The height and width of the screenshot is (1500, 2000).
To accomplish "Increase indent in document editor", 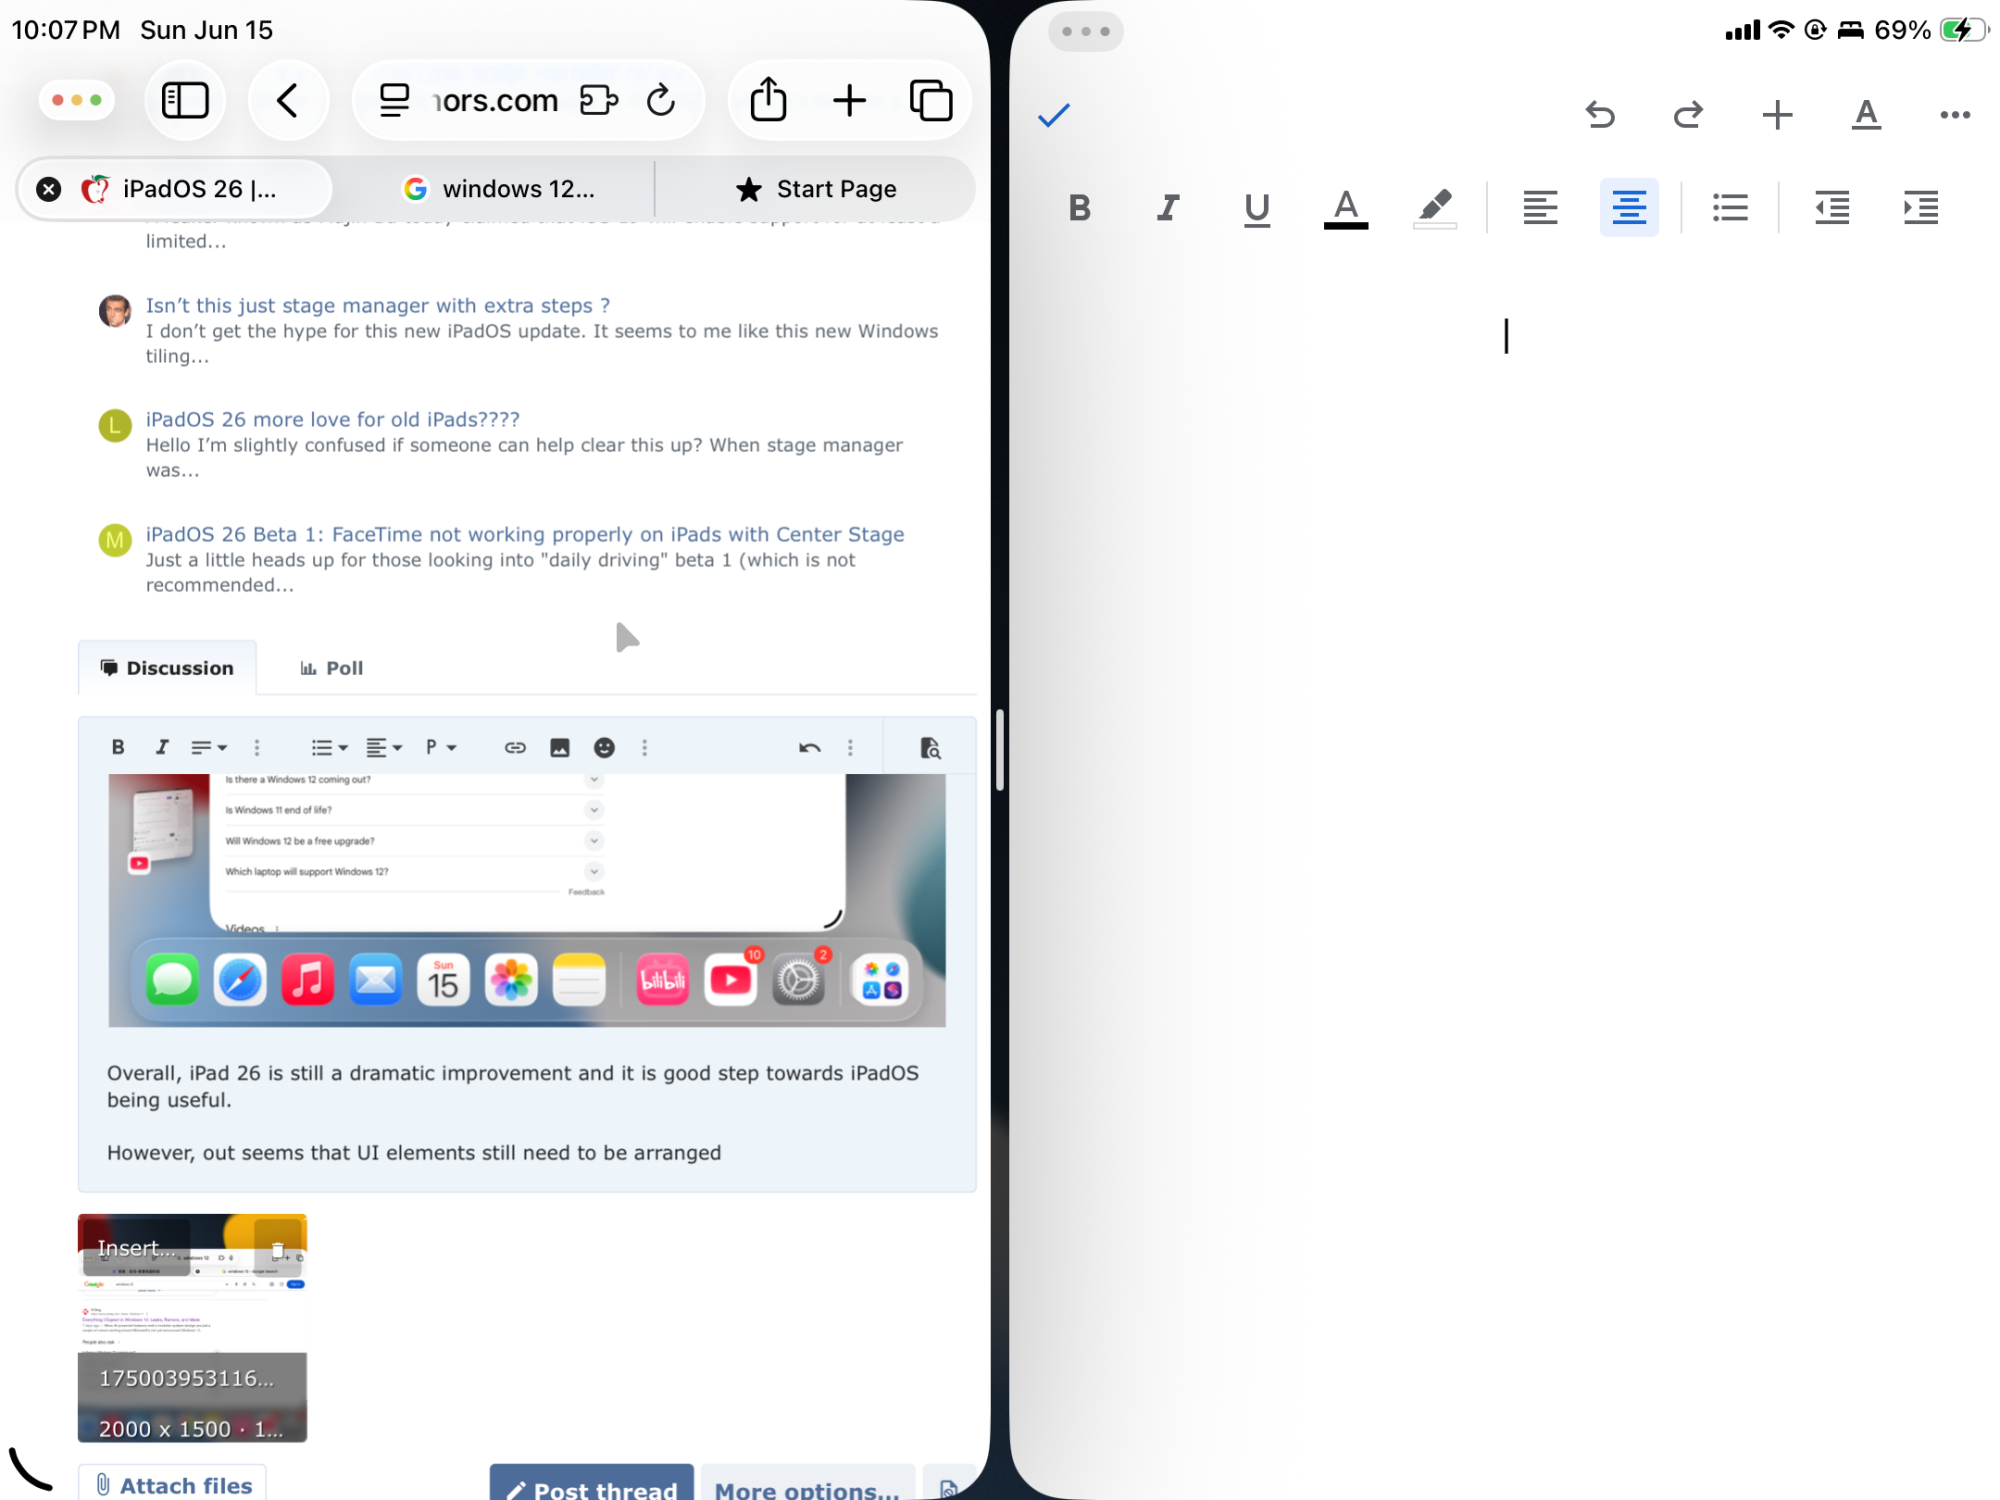I will tap(1921, 208).
